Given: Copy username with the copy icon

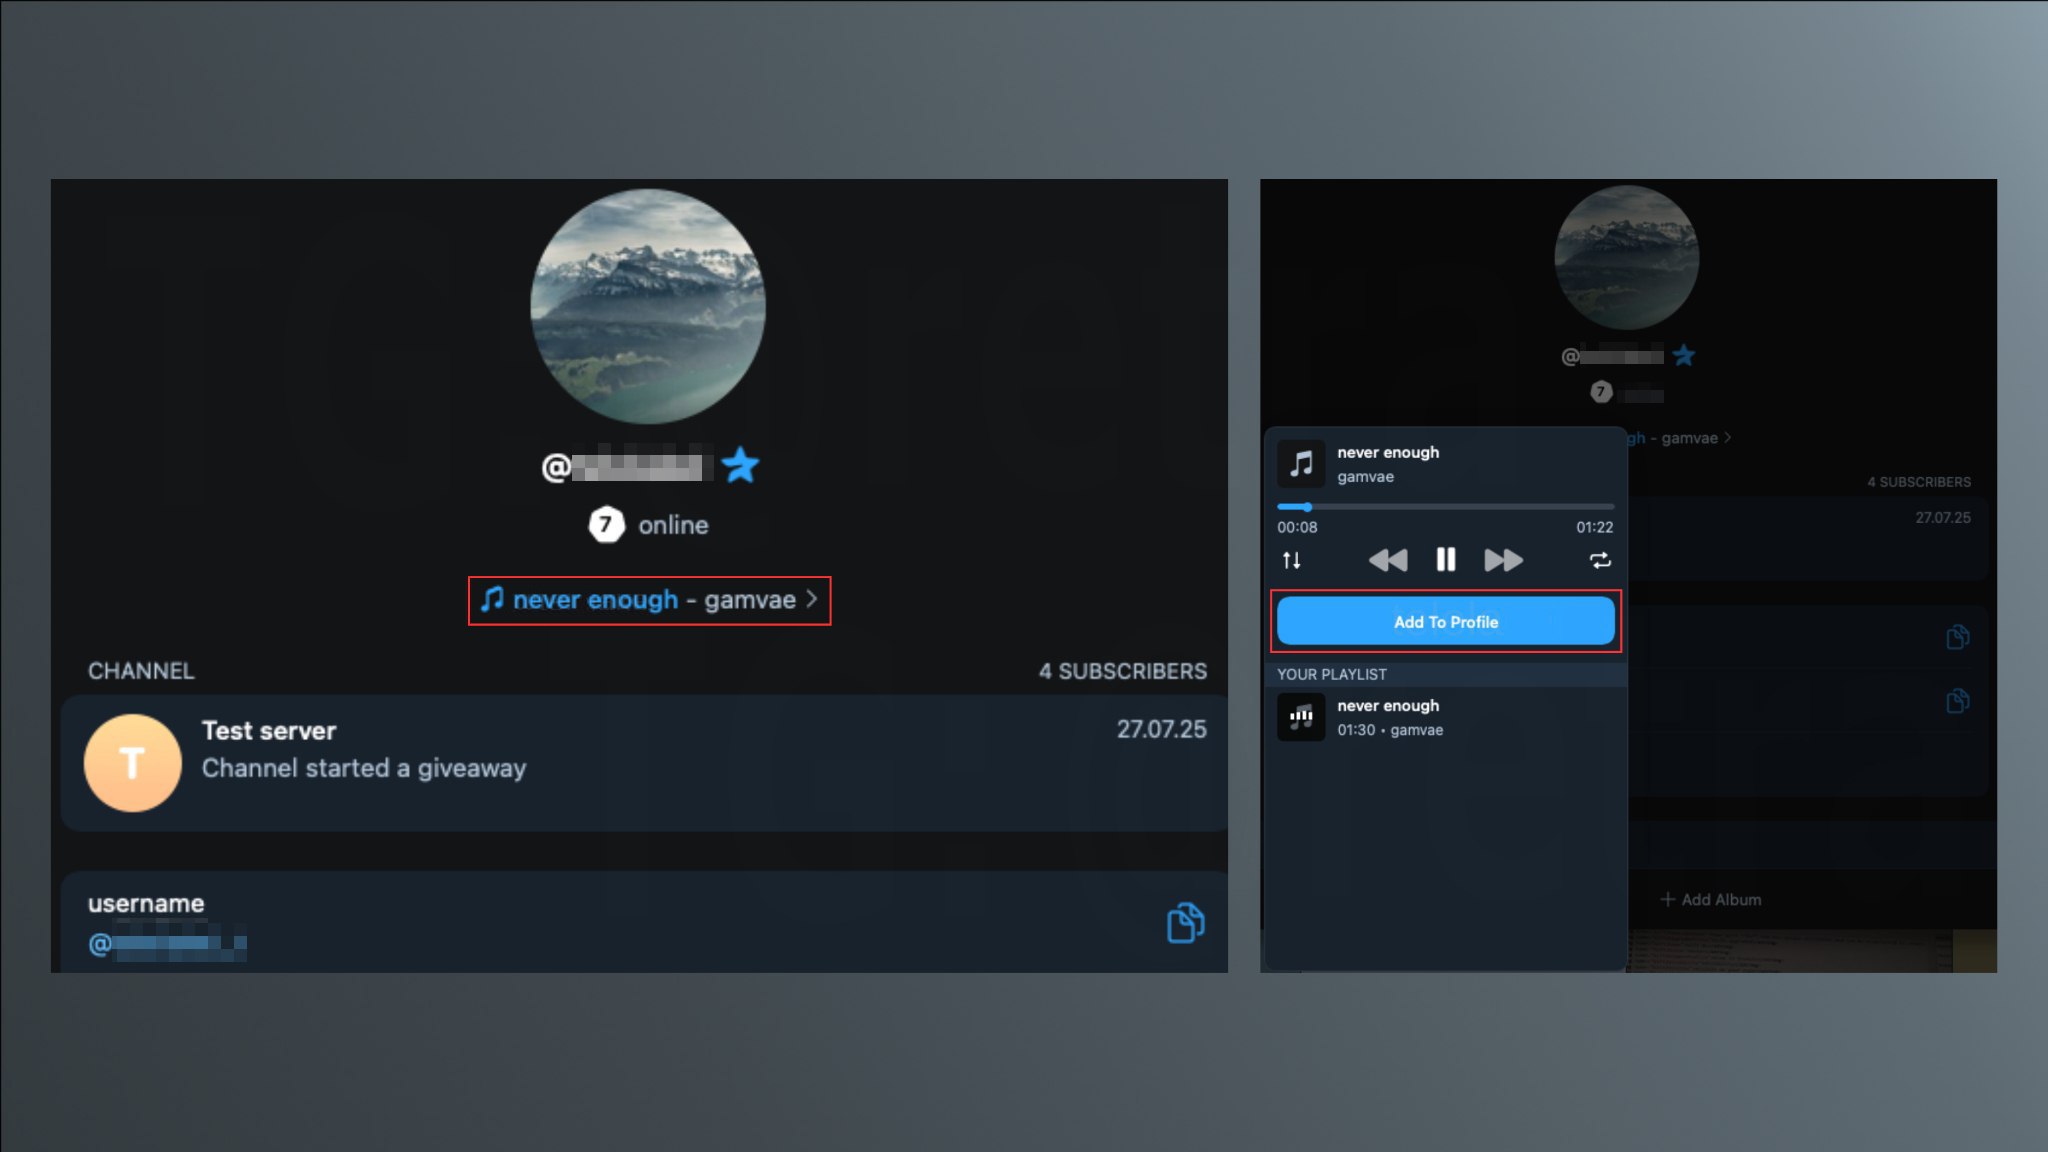Looking at the screenshot, I should [x=1185, y=922].
